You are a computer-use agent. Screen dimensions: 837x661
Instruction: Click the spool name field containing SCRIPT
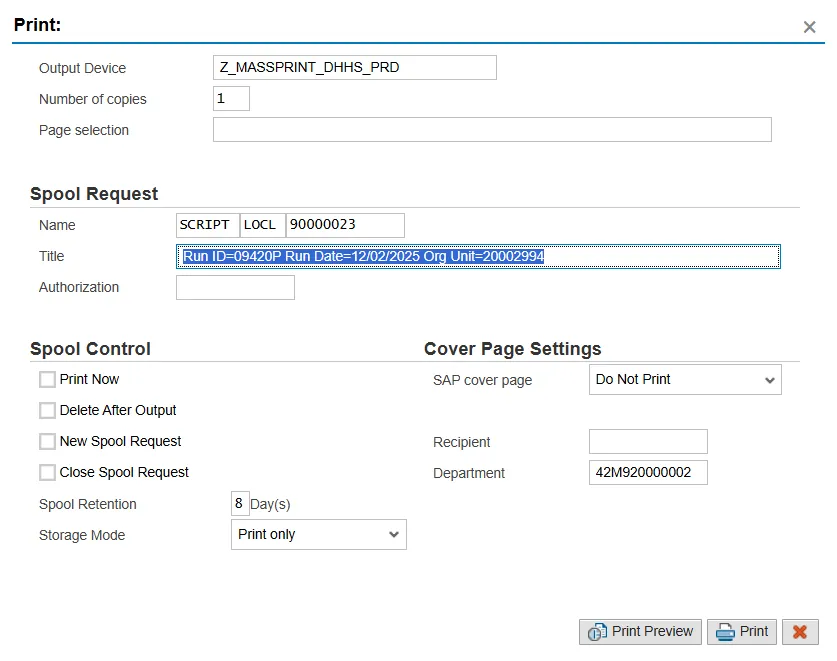207,225
